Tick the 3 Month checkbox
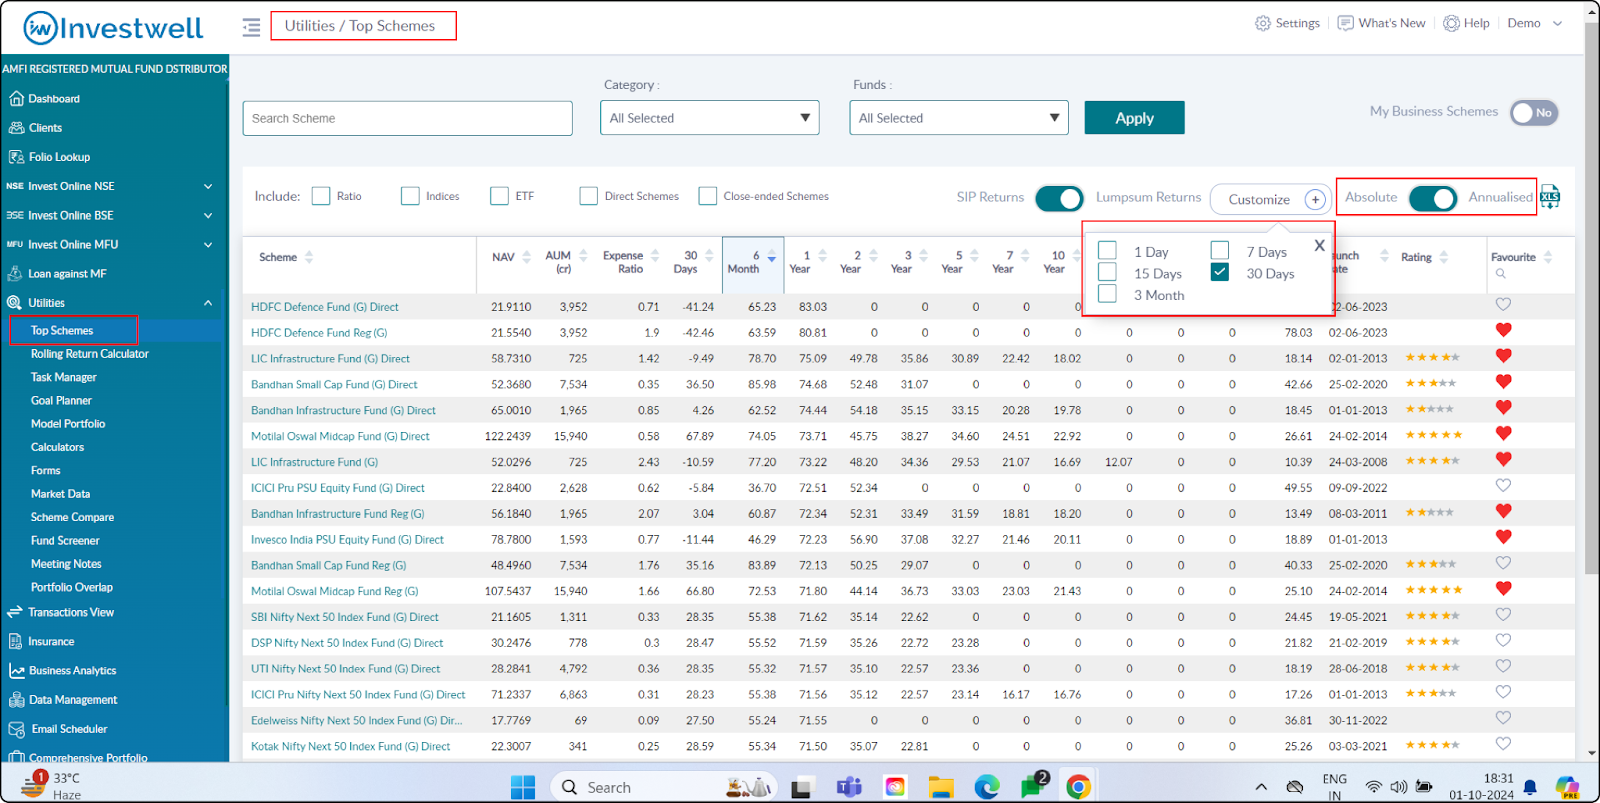Image resolution: width=1600 pixels, height=803 pixels. pos(1107,294)
